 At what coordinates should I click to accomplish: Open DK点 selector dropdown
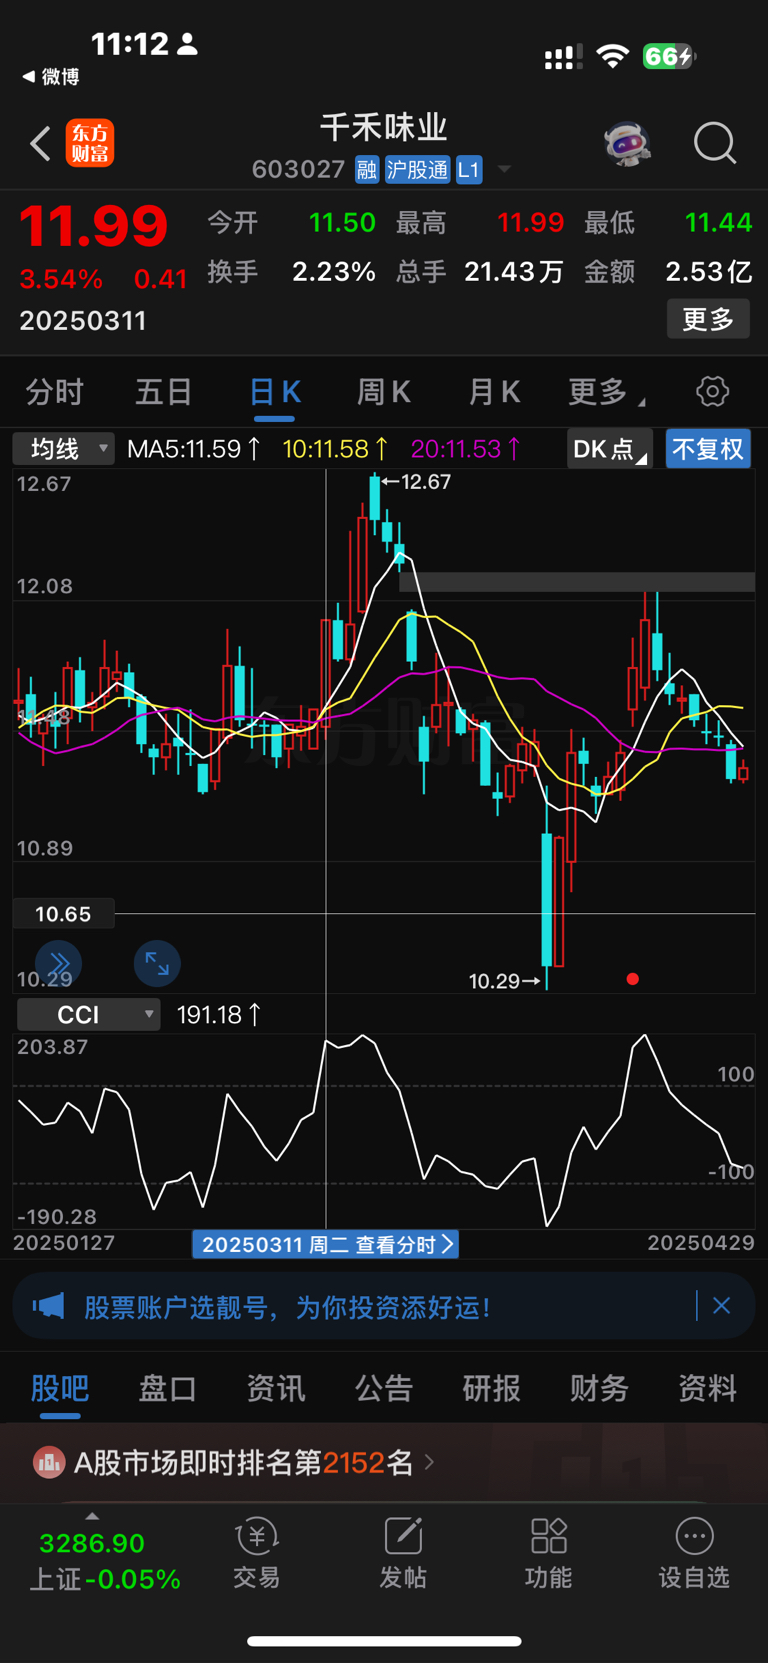pyautogui.click(x=610, y=449)
